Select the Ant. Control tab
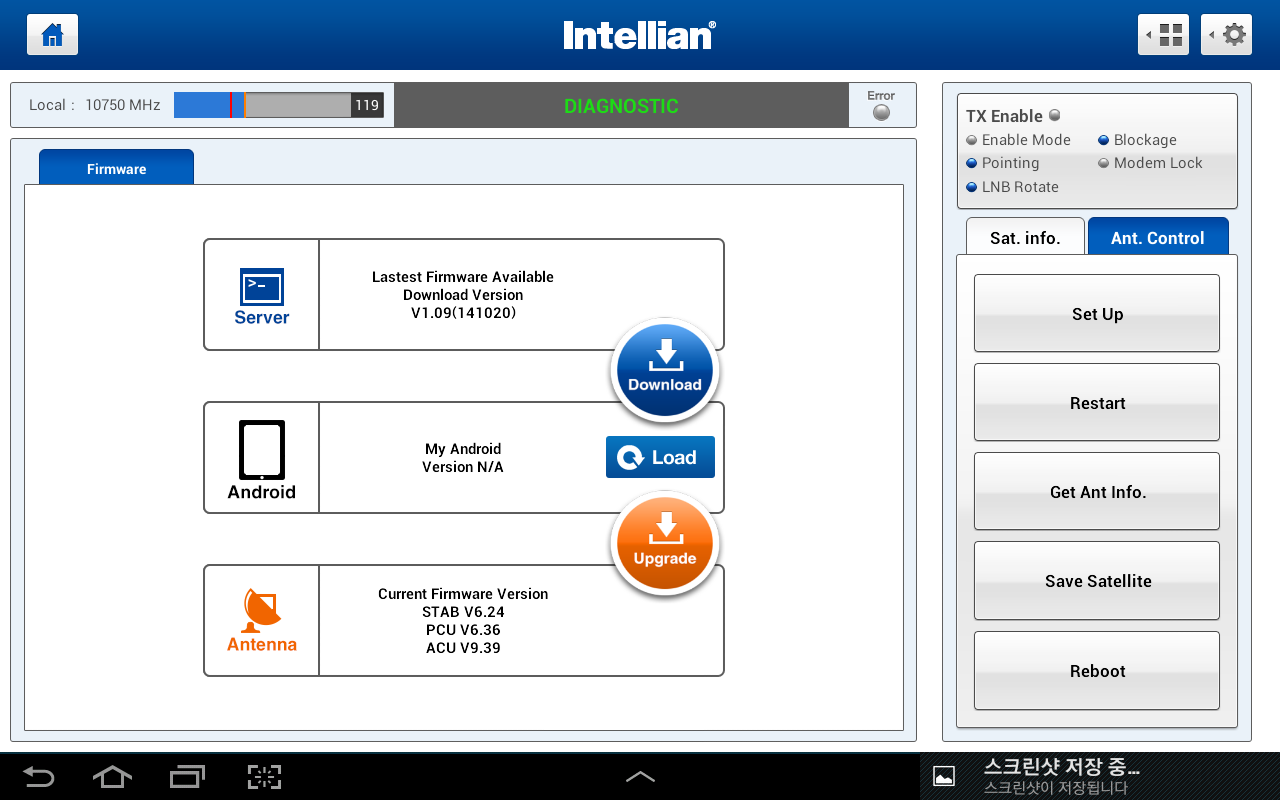Viewport: 1280px width, 800px height. click(x=1158, y=237)
